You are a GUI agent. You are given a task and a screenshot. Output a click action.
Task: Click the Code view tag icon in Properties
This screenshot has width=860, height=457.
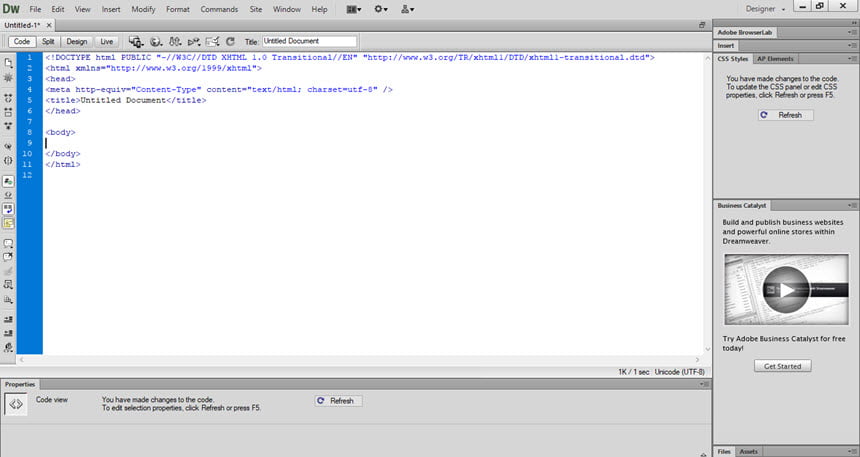click(x=16, y=404)
